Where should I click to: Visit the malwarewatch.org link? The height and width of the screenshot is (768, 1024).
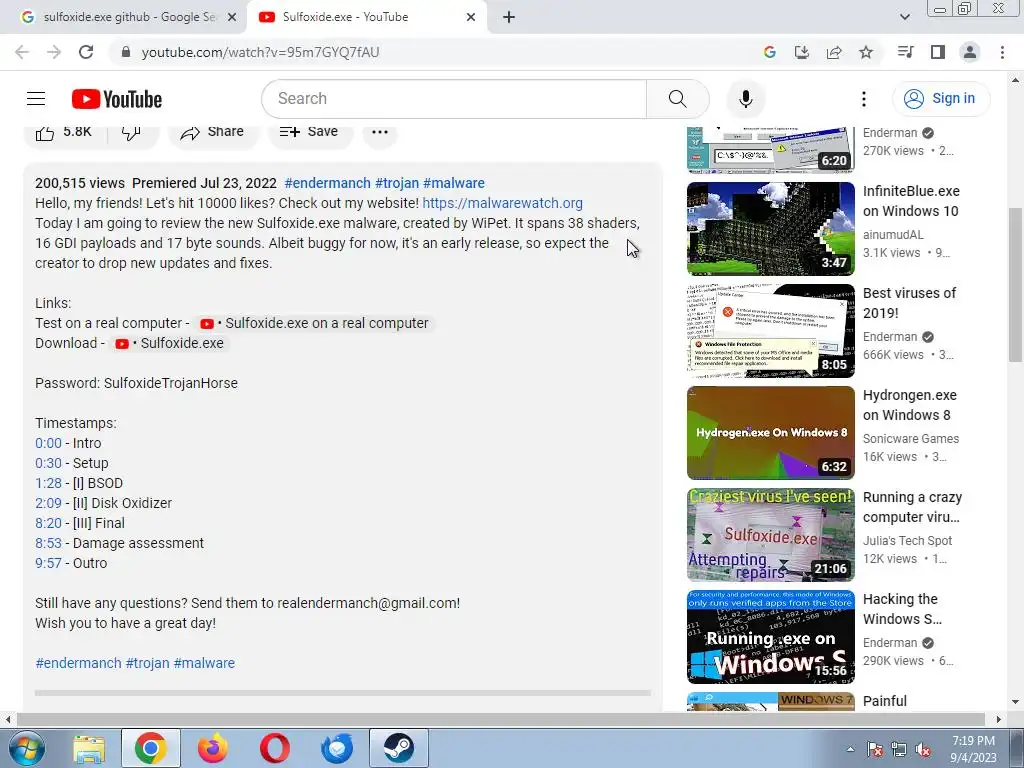click(502, 203)
